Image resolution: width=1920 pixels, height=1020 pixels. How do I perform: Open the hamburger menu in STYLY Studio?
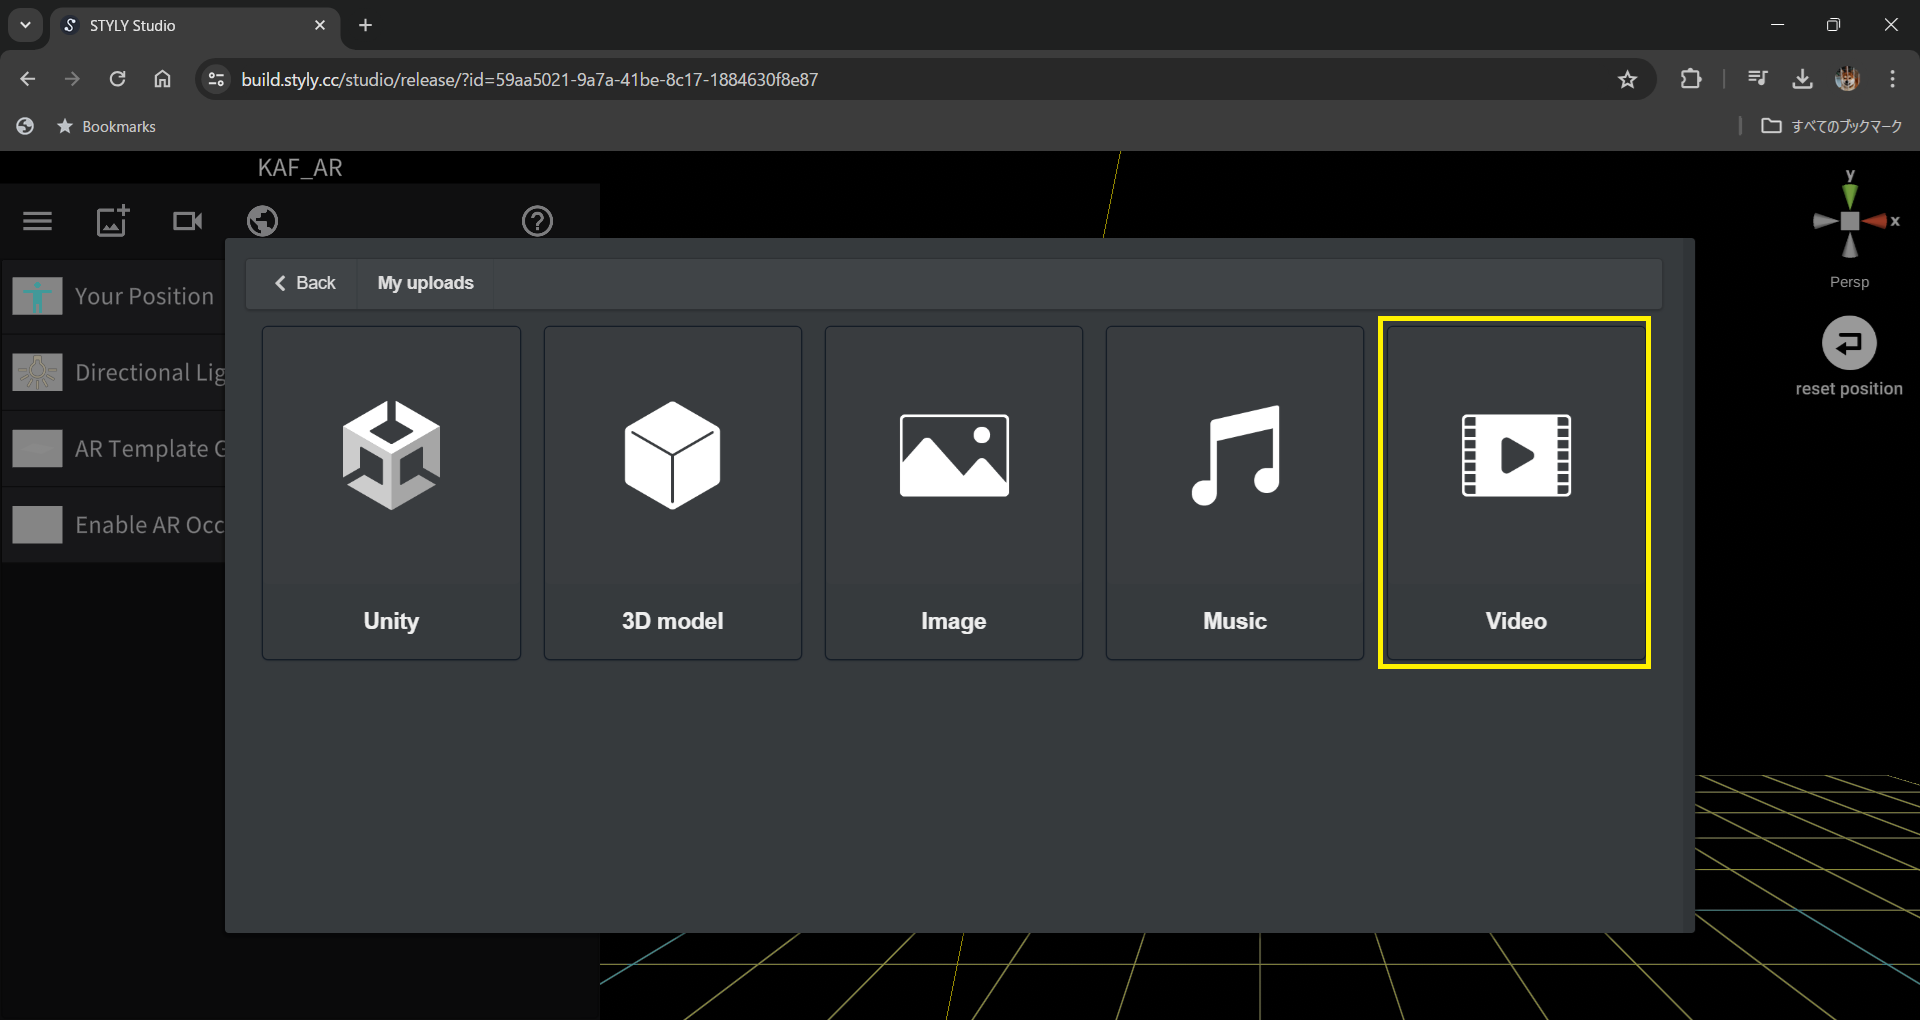38,221
